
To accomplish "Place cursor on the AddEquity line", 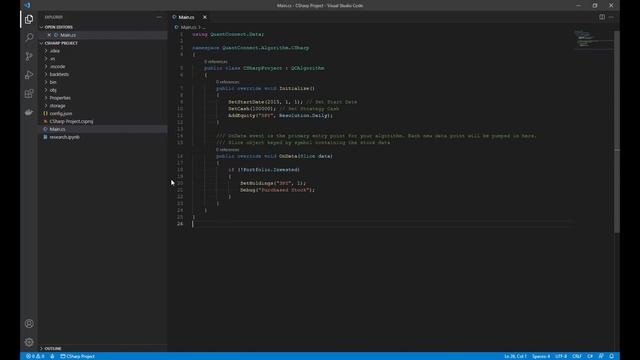I will coord(280,116).
